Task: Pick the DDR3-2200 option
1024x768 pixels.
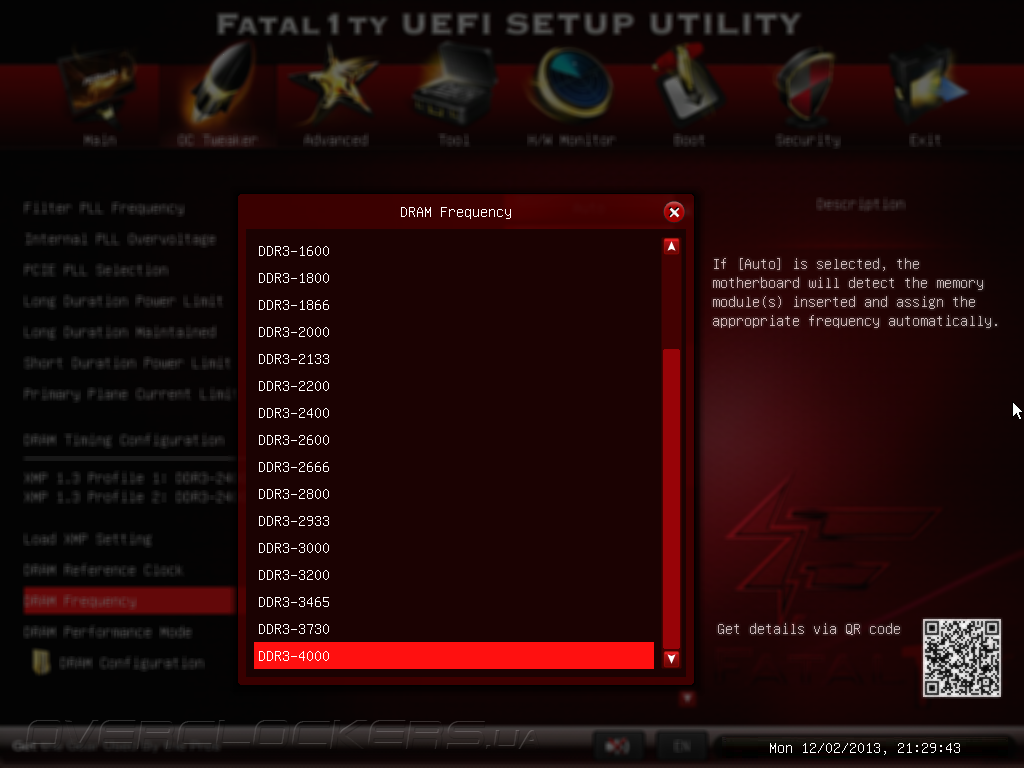Action: click(x=454, y=386)
